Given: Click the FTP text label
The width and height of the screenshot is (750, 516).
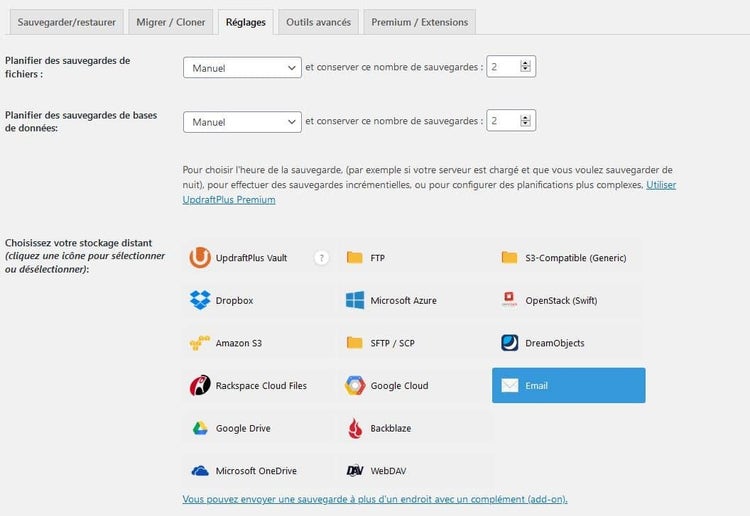Looking at the screenshot, I should click(377, 258).
